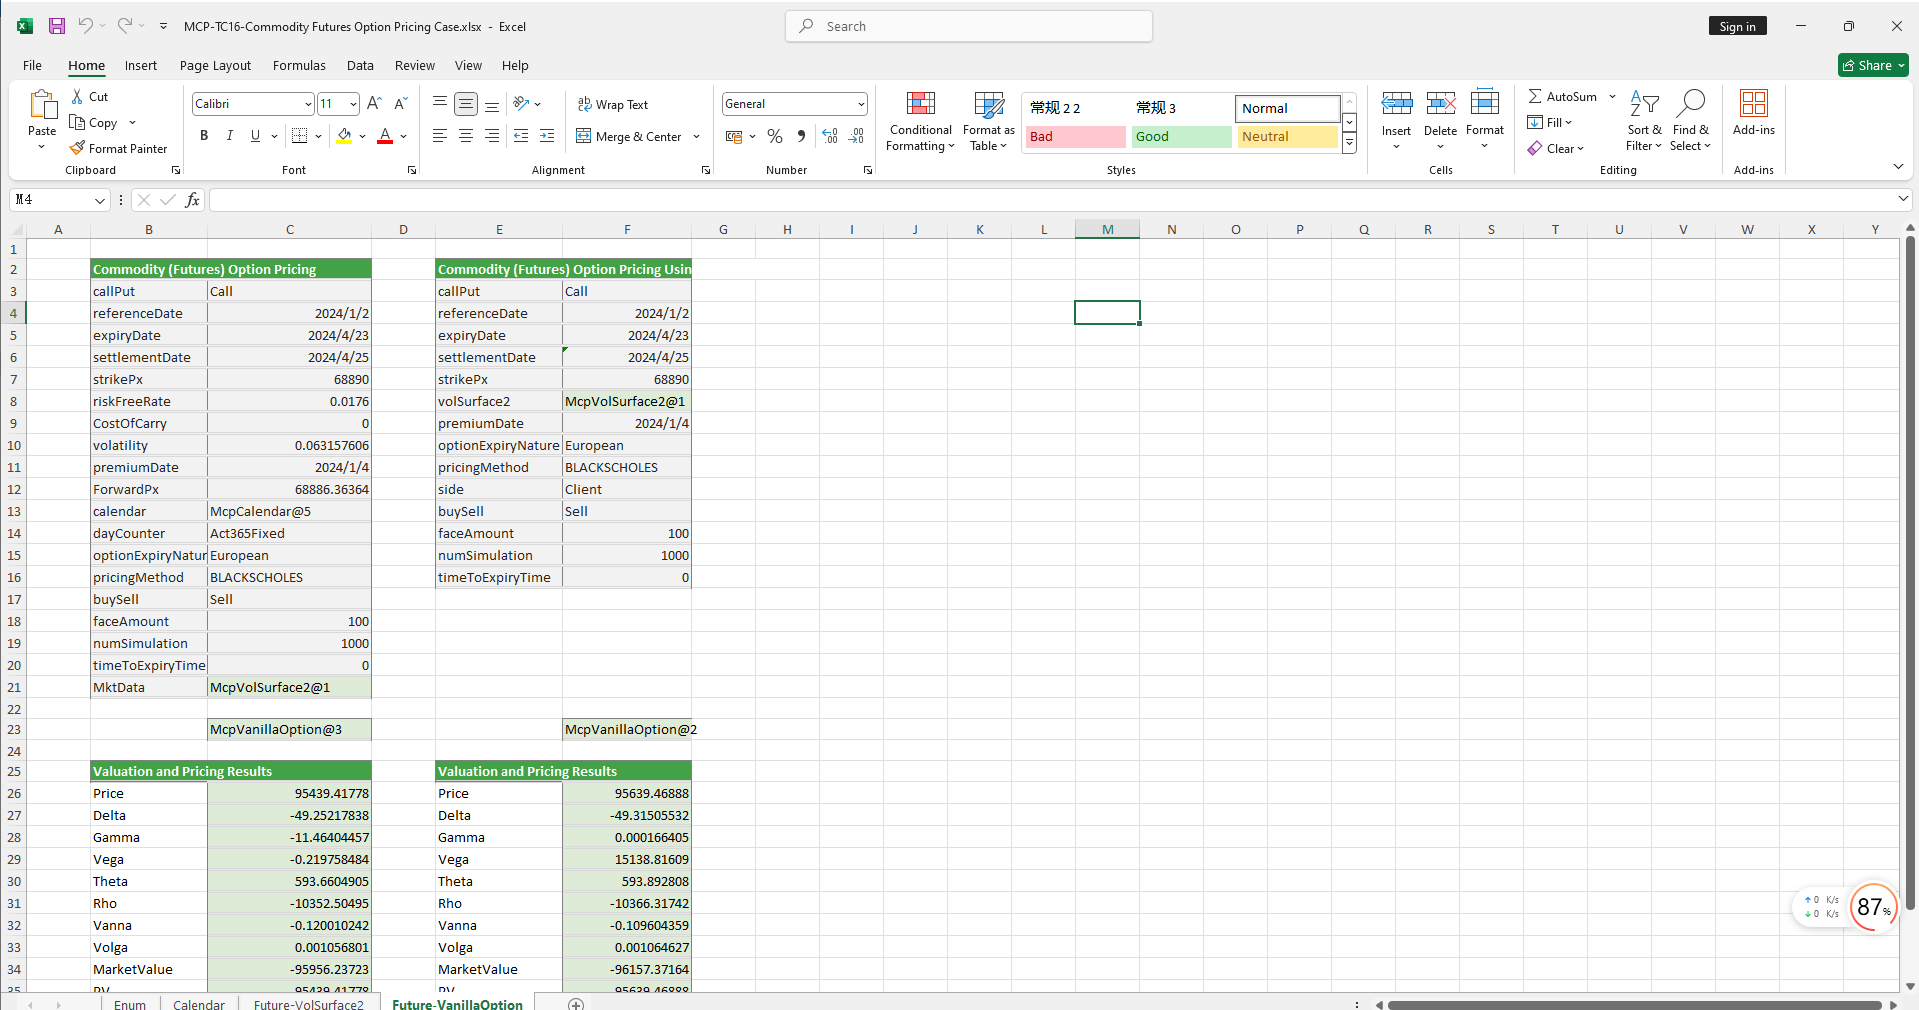Apply percent style formatting

[775, 136]
